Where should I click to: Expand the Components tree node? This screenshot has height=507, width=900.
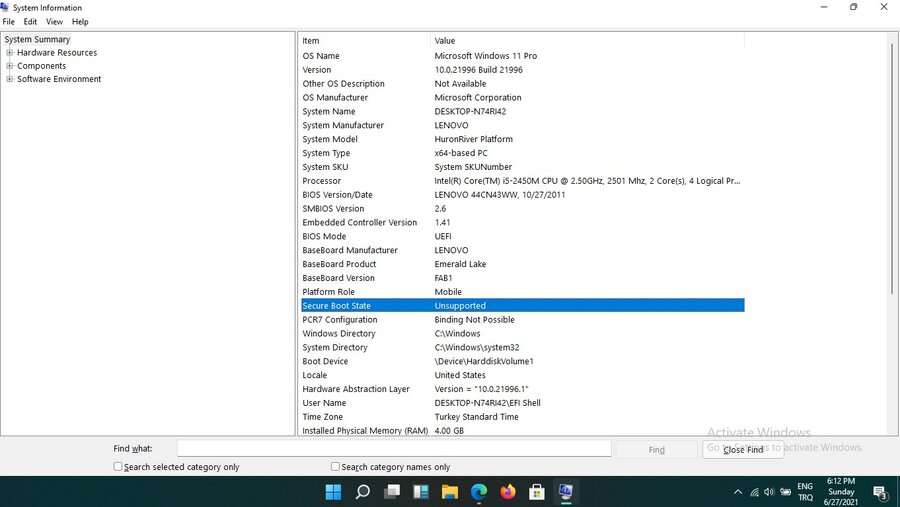10,66
